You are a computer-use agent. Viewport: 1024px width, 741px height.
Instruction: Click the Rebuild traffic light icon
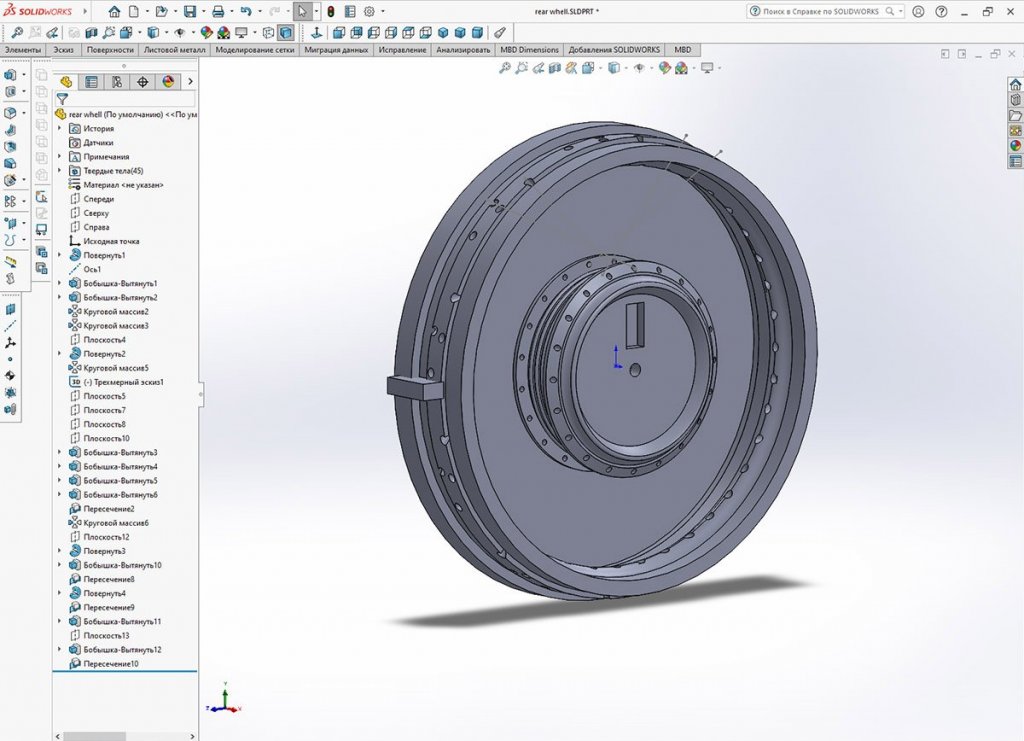point(330,12)
